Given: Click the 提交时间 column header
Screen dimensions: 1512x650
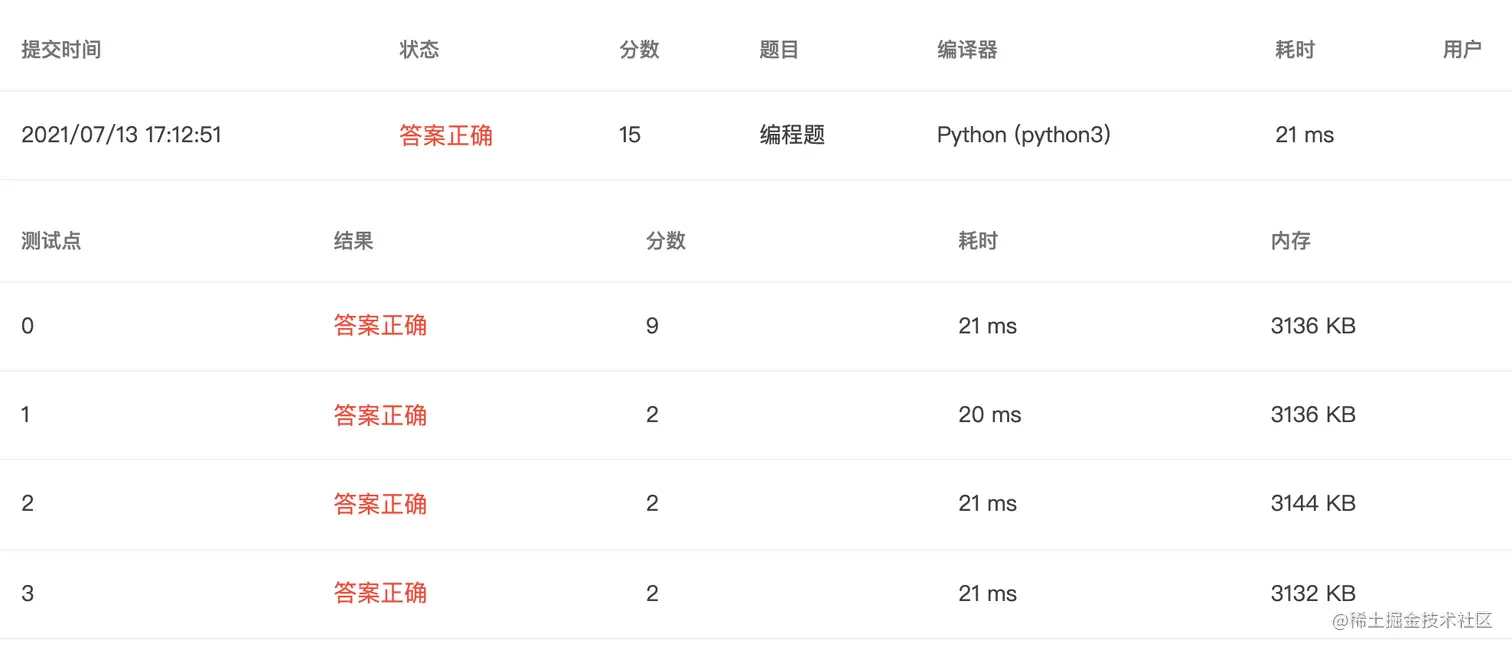Looking at the screenshot, I should click(61, 50).
